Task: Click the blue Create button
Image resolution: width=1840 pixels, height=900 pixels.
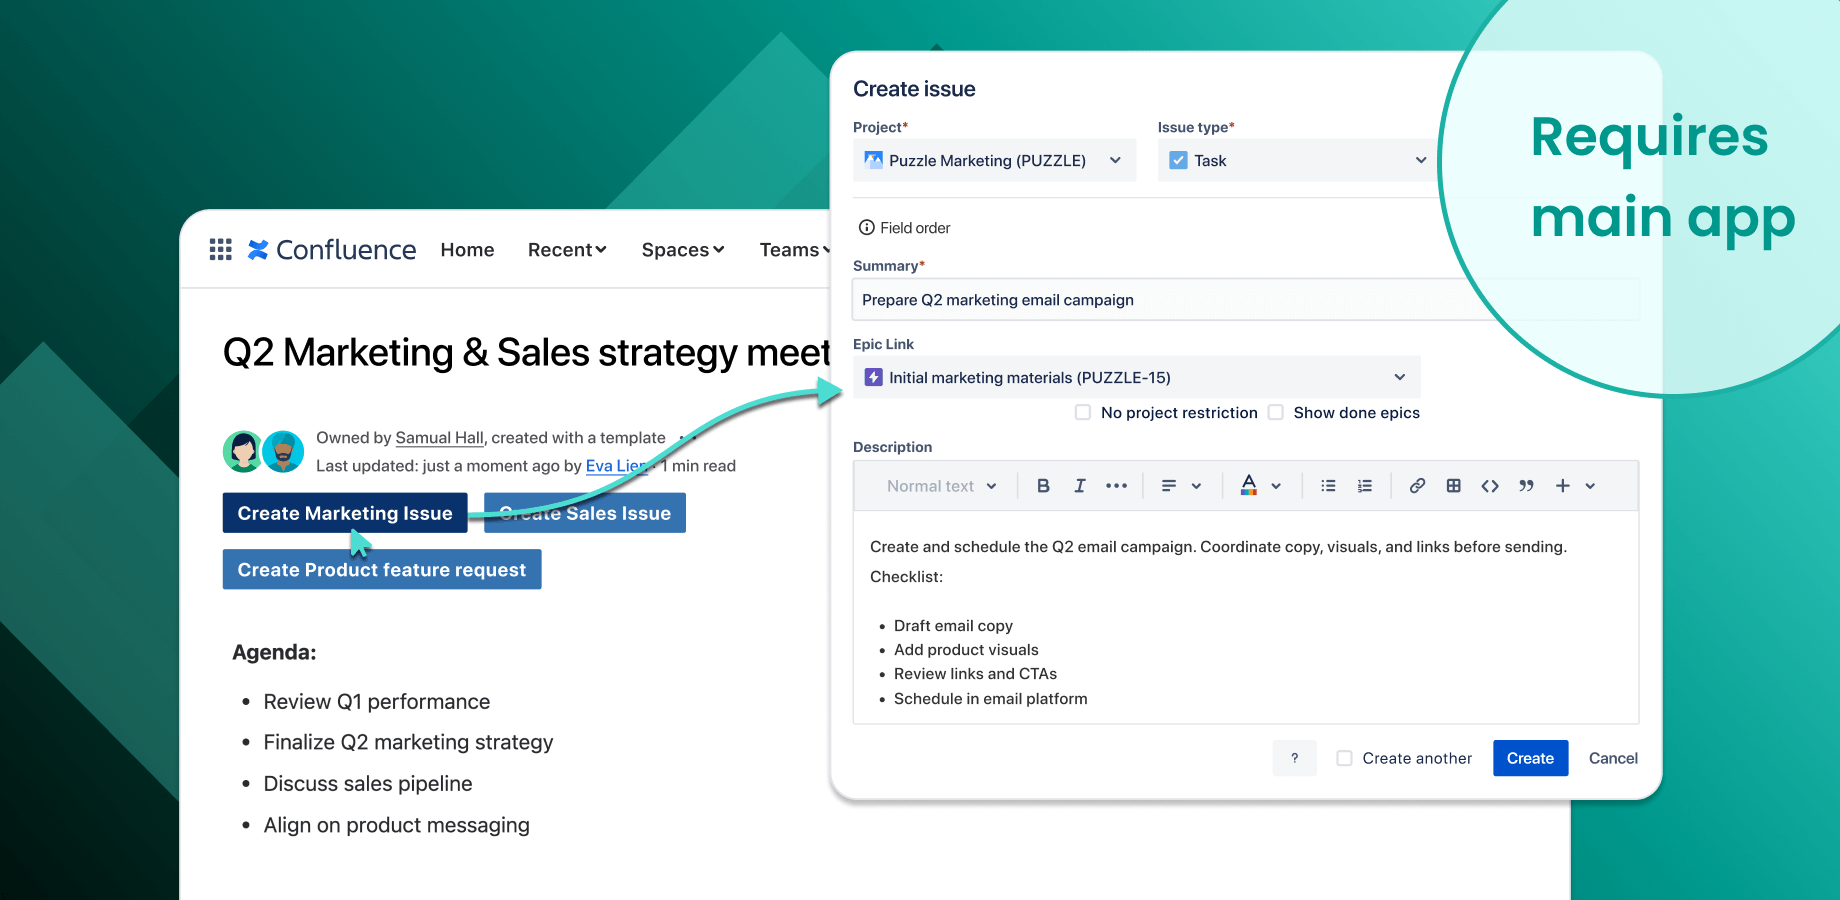Action: [x=1530, y=758]
